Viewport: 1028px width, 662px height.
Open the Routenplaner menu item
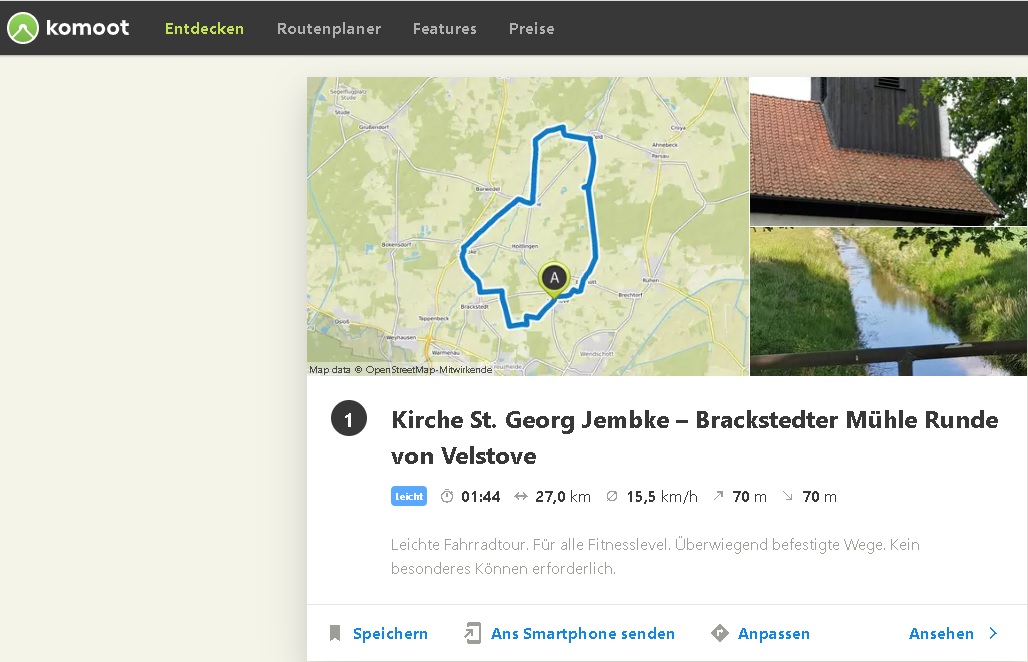point(328,29)
